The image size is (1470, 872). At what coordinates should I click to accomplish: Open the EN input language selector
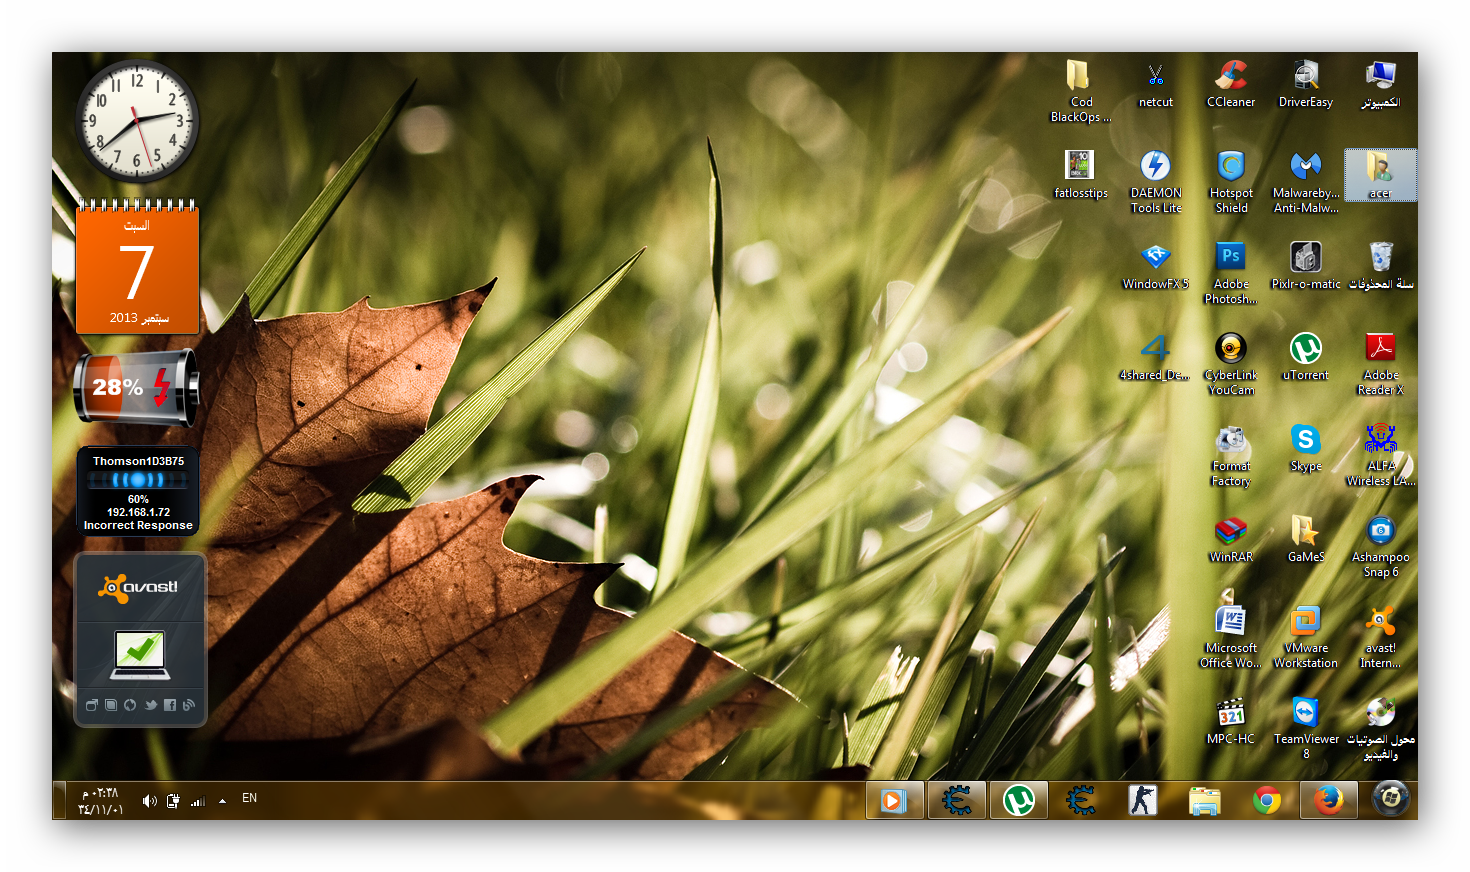click(x=250, y=798)
